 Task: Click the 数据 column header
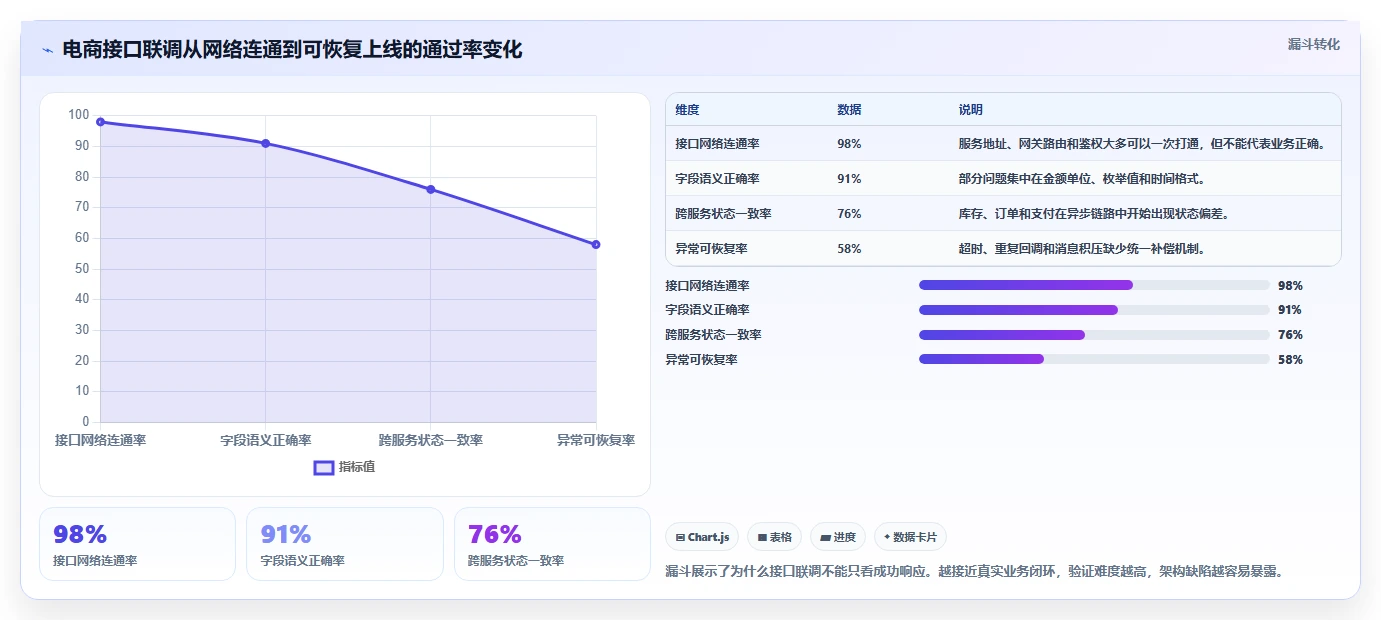pyautogui.click(x=849, y=110)
